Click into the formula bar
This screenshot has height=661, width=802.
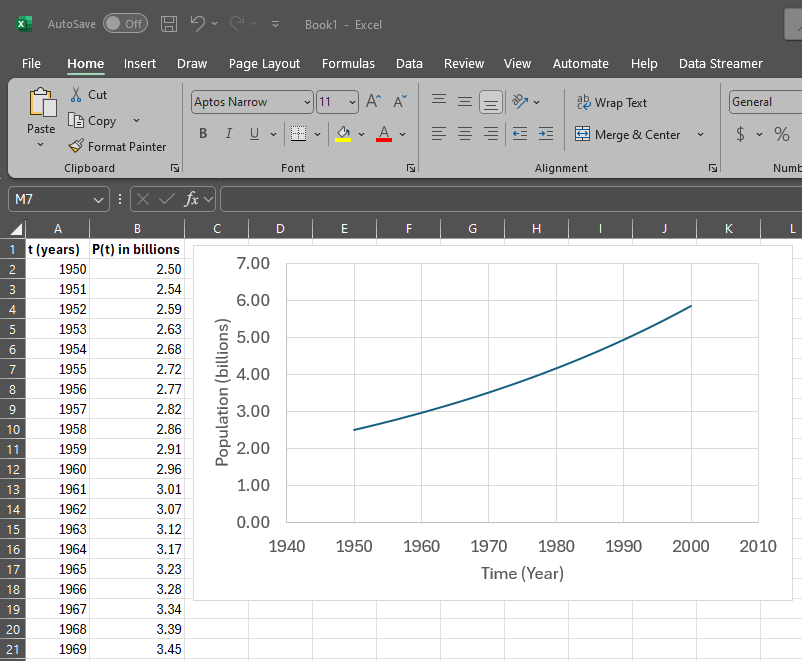(511, 199)
